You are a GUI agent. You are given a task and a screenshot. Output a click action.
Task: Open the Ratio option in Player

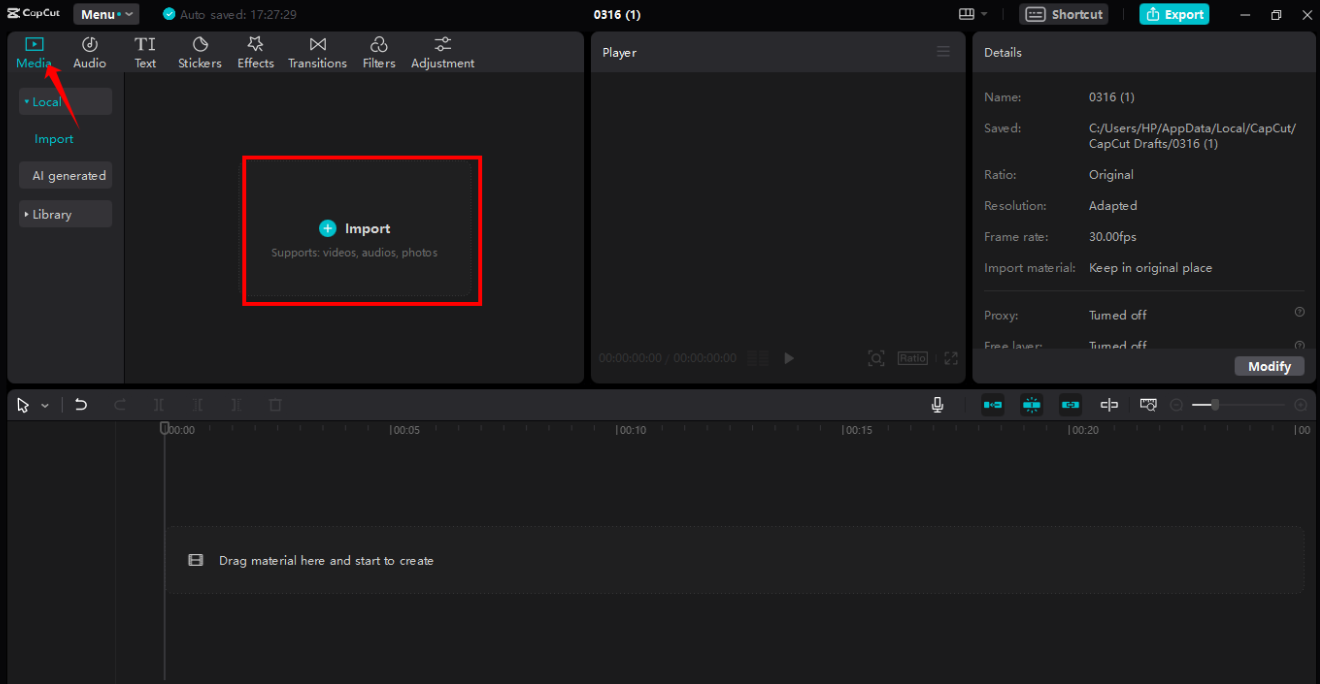point(912,357)
